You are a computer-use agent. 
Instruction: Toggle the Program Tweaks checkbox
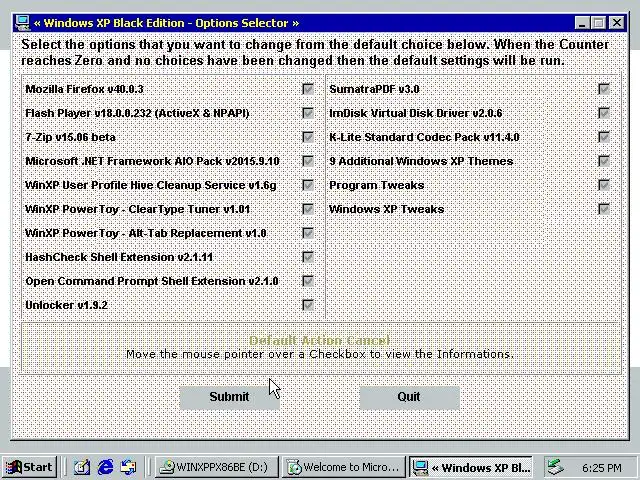[604, 185]
